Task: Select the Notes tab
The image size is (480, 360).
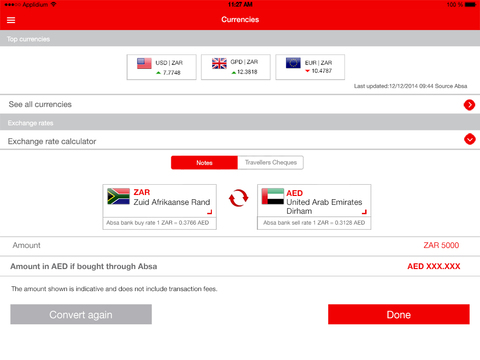Action: click(x=204, y=163)
